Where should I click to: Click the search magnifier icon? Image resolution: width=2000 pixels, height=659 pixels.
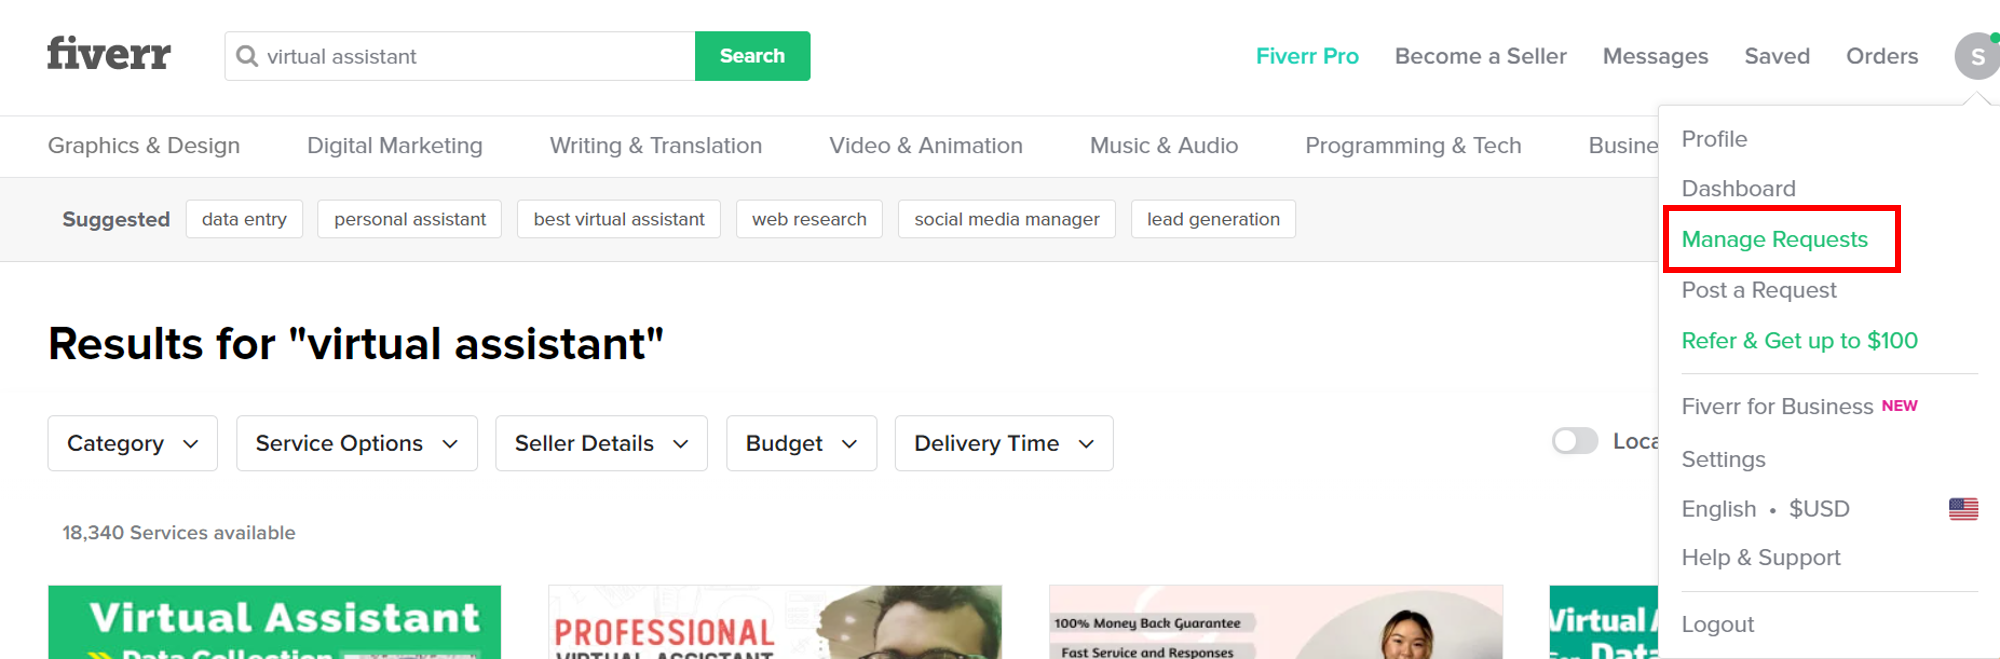pyautogui.click(x=247, y=56)
